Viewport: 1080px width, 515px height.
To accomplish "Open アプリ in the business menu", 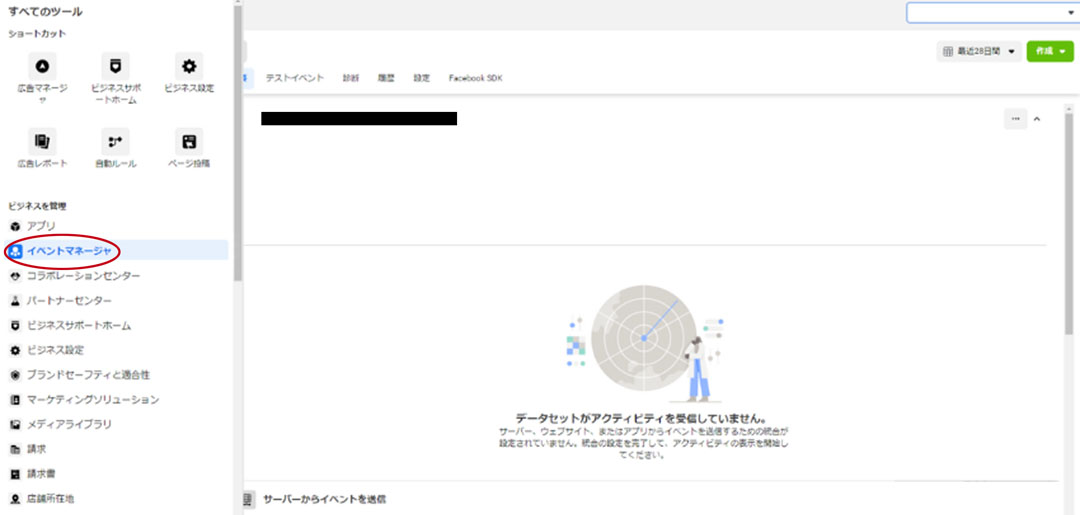I will [x=40, y=226].
